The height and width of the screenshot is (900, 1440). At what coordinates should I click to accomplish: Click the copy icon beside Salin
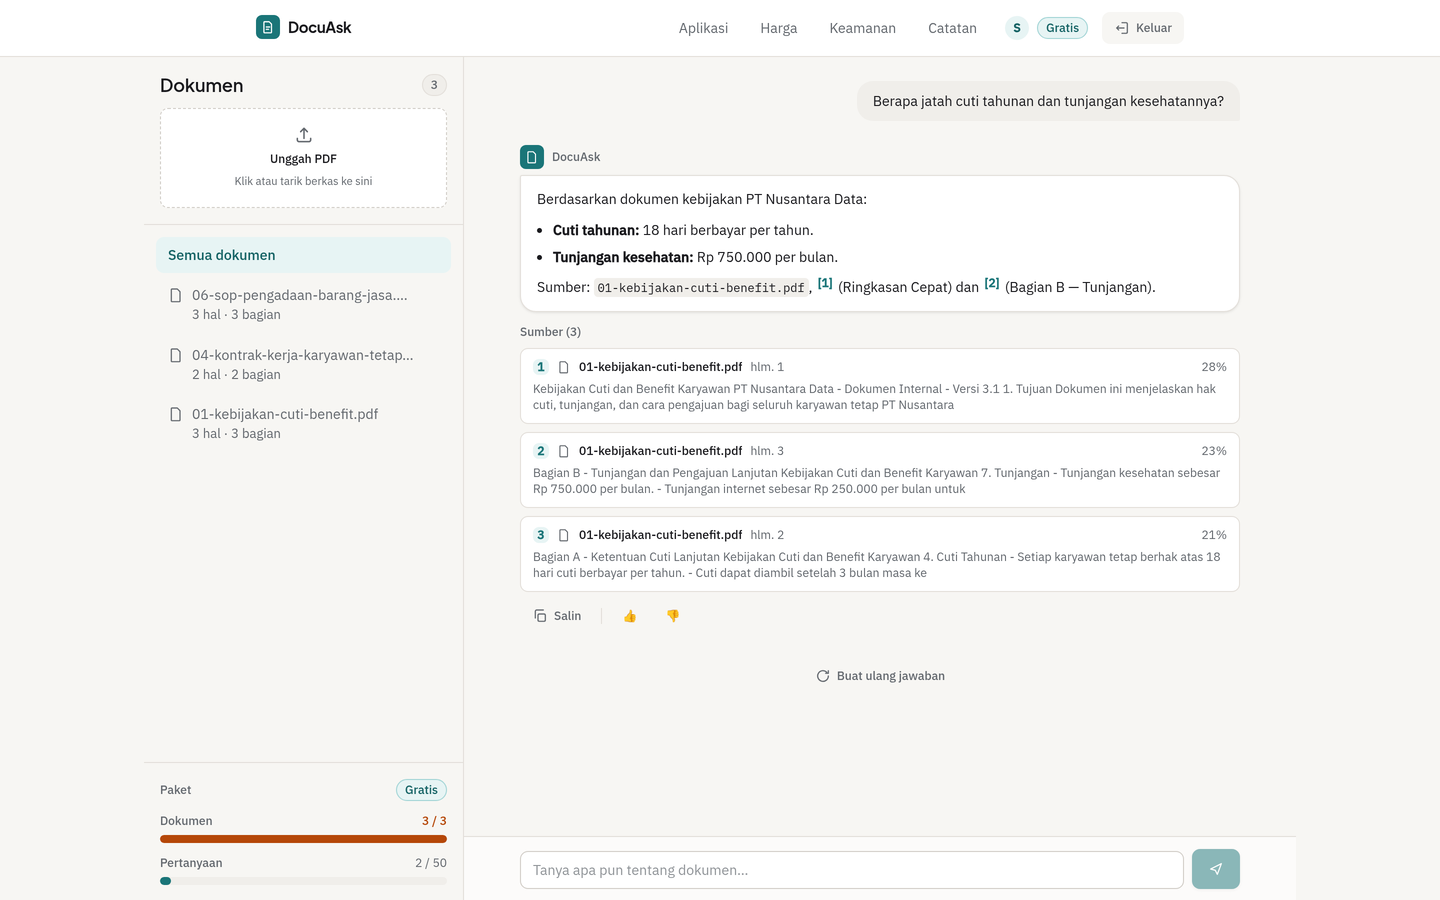(540, 616)
